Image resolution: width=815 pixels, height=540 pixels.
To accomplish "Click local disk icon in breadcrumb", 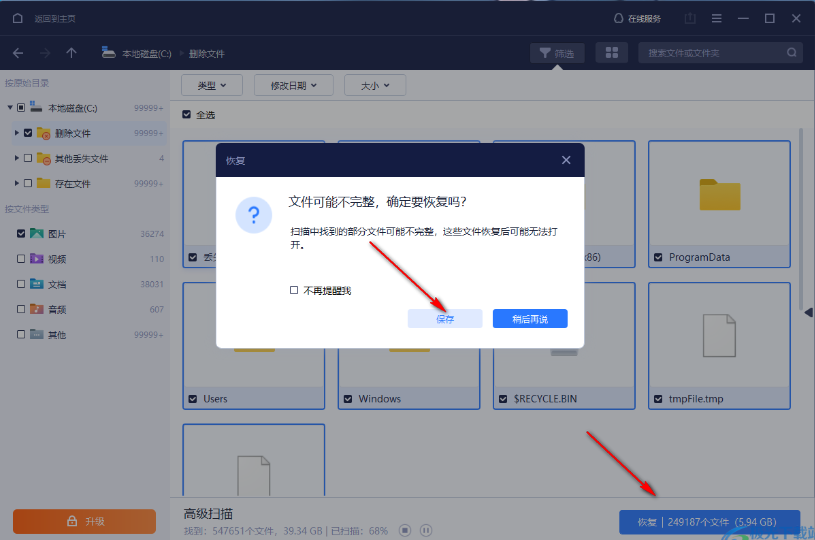I will (x=108, y=52).
